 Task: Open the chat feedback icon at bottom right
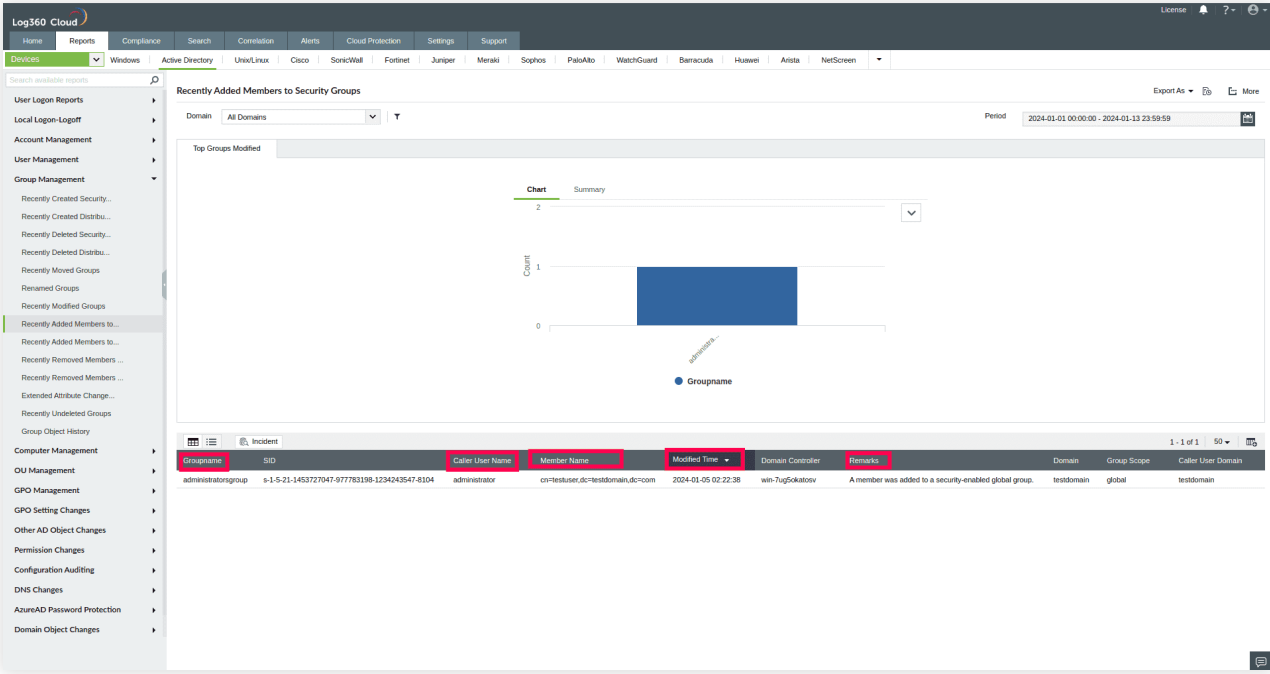click(1259, 662)
